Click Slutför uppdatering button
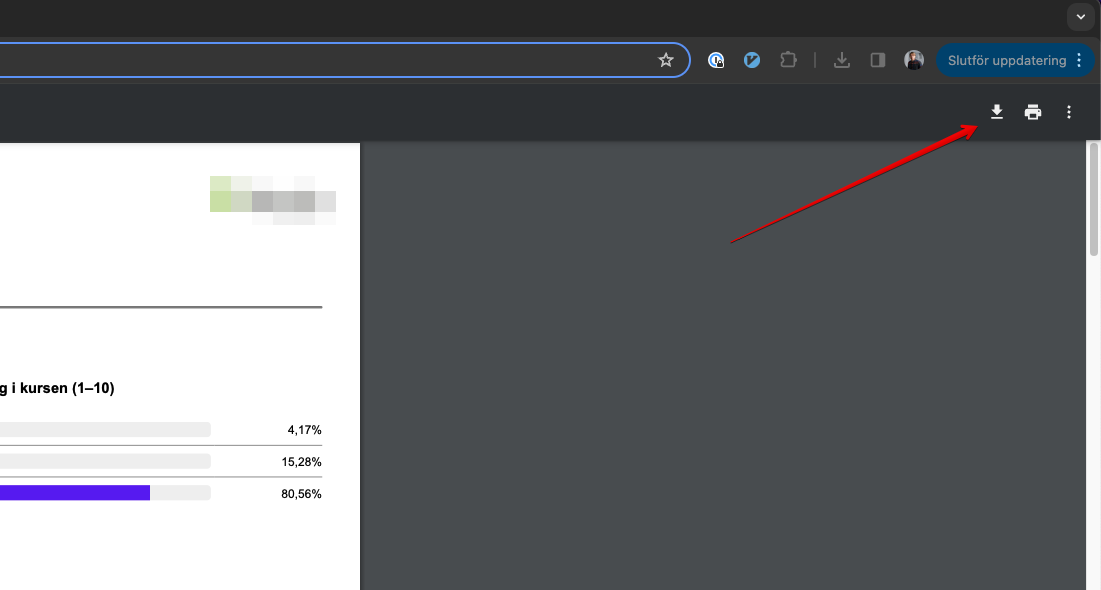Viewport: 1101px width, 590px height. click(x=1006, y=60)
